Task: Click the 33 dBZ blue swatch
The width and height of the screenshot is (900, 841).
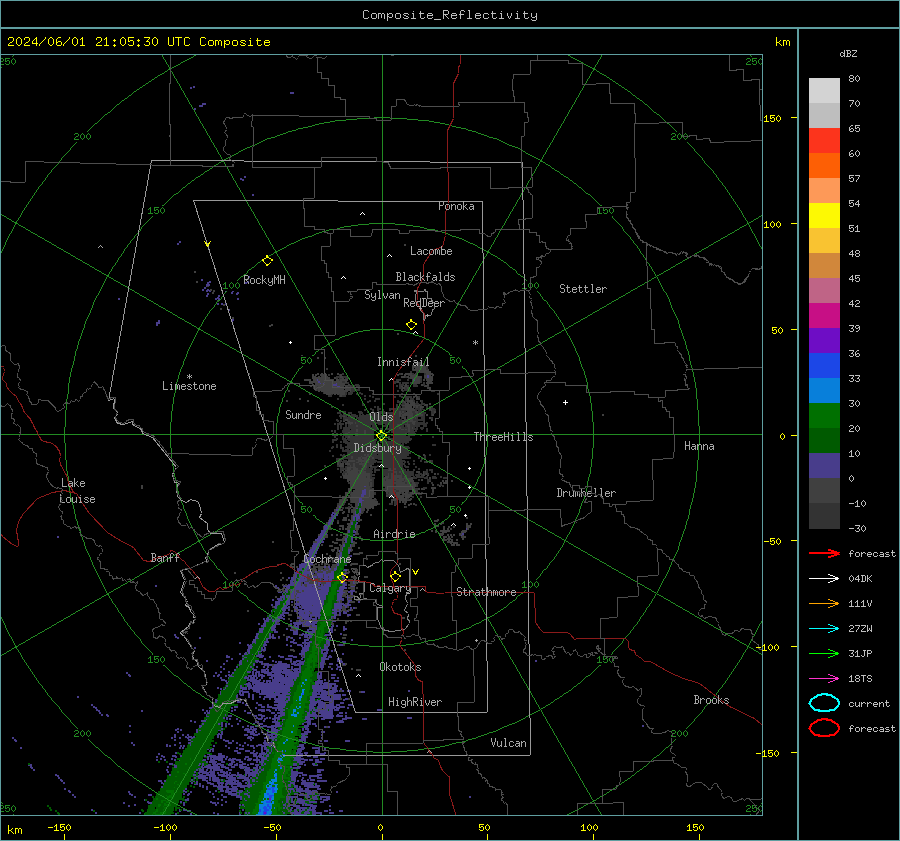Action: point(824,391)
